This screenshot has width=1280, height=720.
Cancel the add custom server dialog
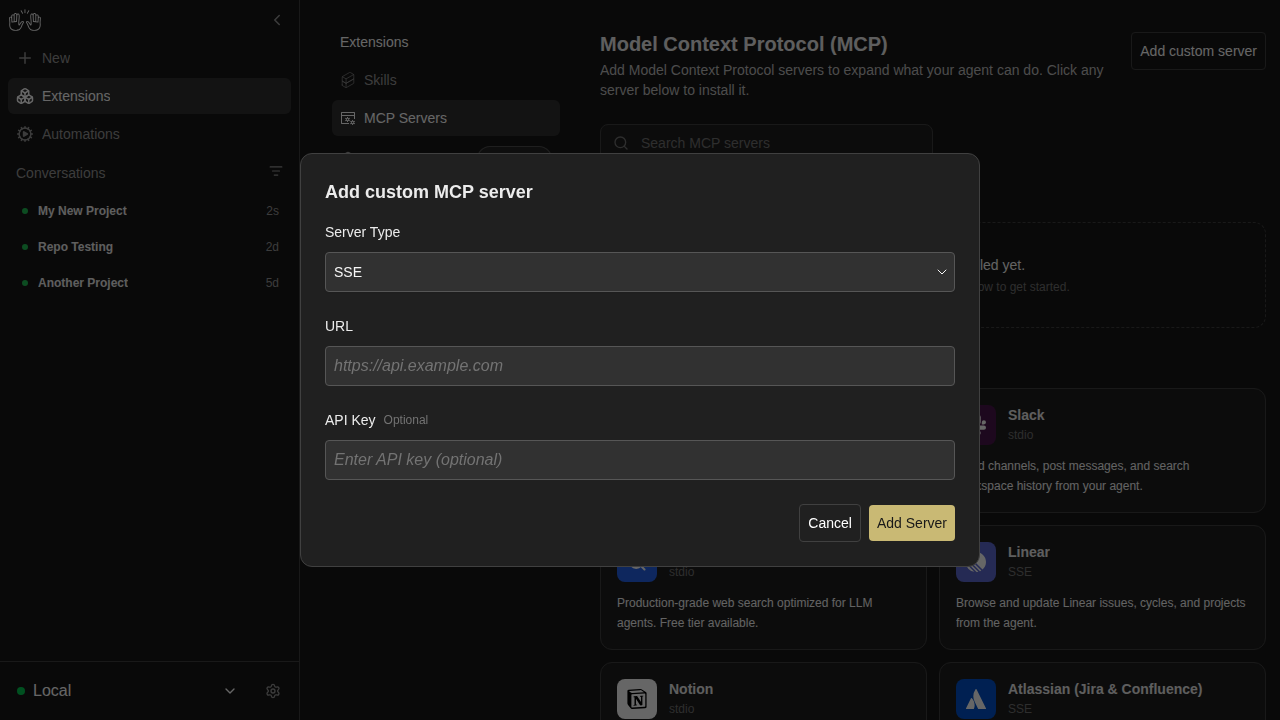830,523
